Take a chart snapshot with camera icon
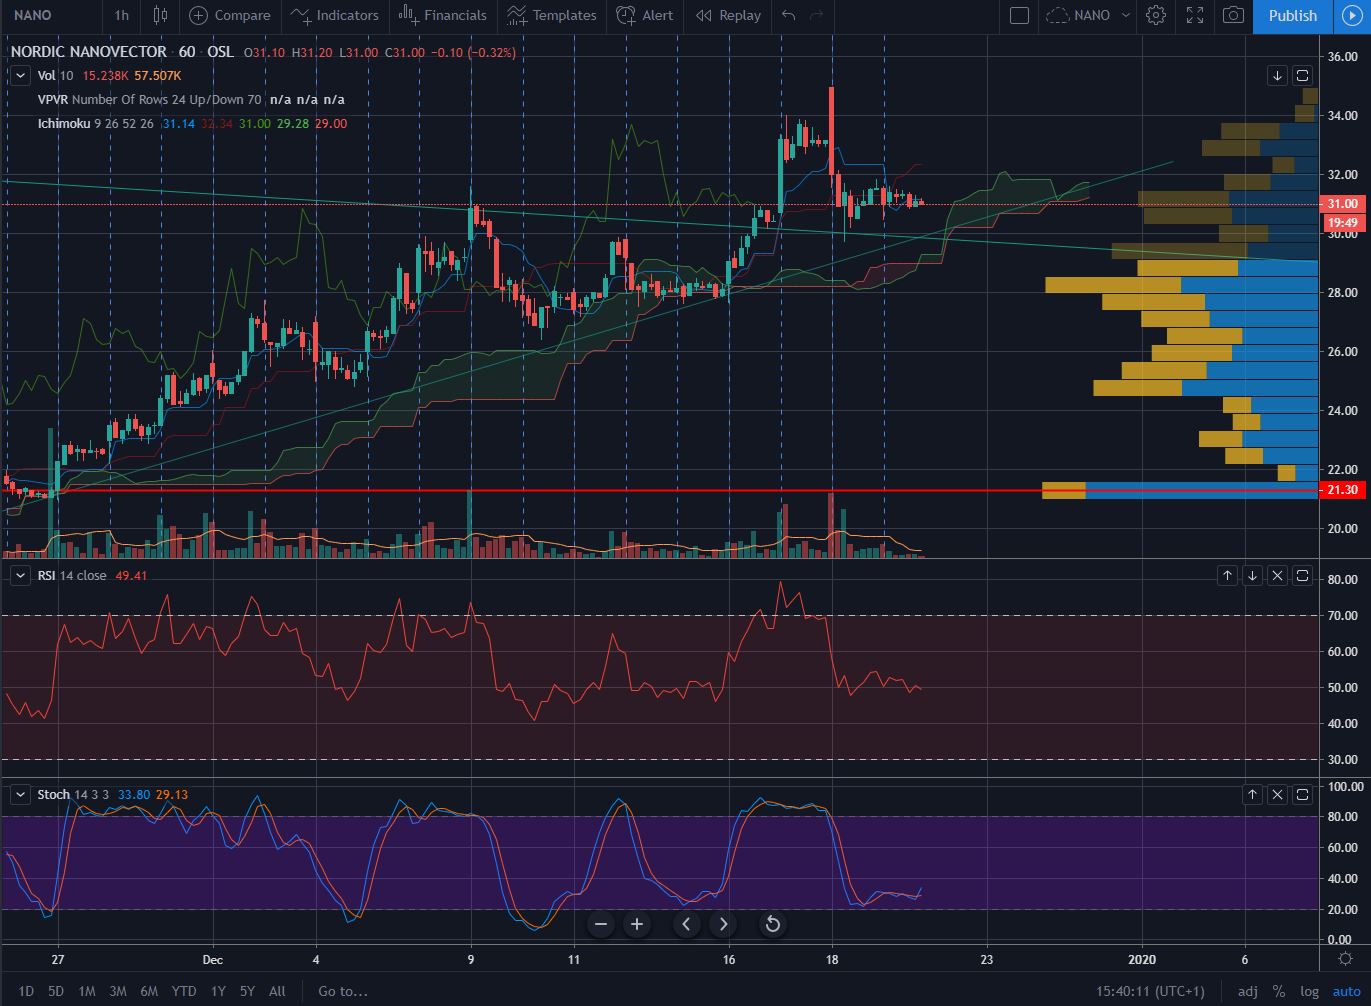The image size is (1371, 1006). pyautogui.click(x=1234, y=15)
